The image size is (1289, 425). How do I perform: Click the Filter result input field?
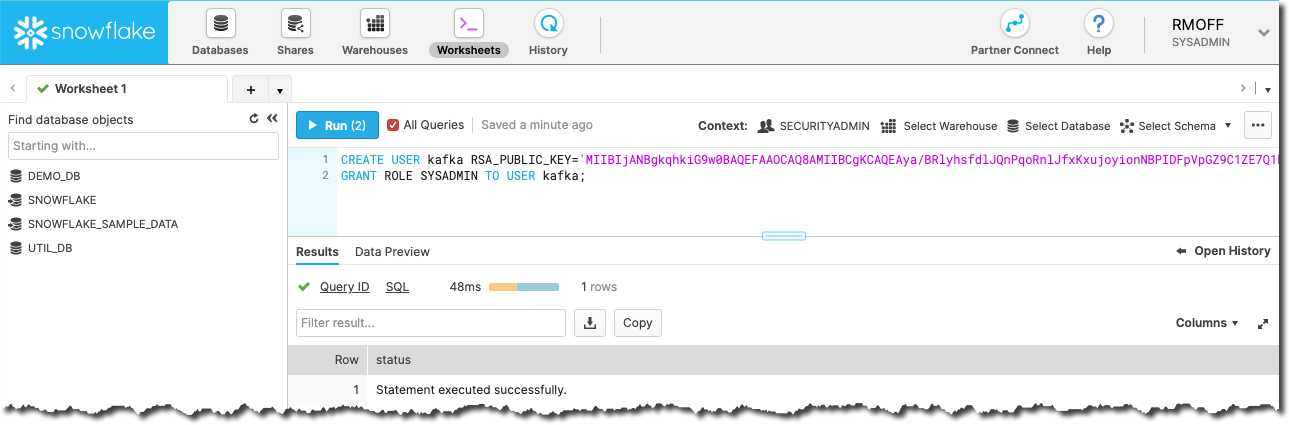click(x=431, y=323)
